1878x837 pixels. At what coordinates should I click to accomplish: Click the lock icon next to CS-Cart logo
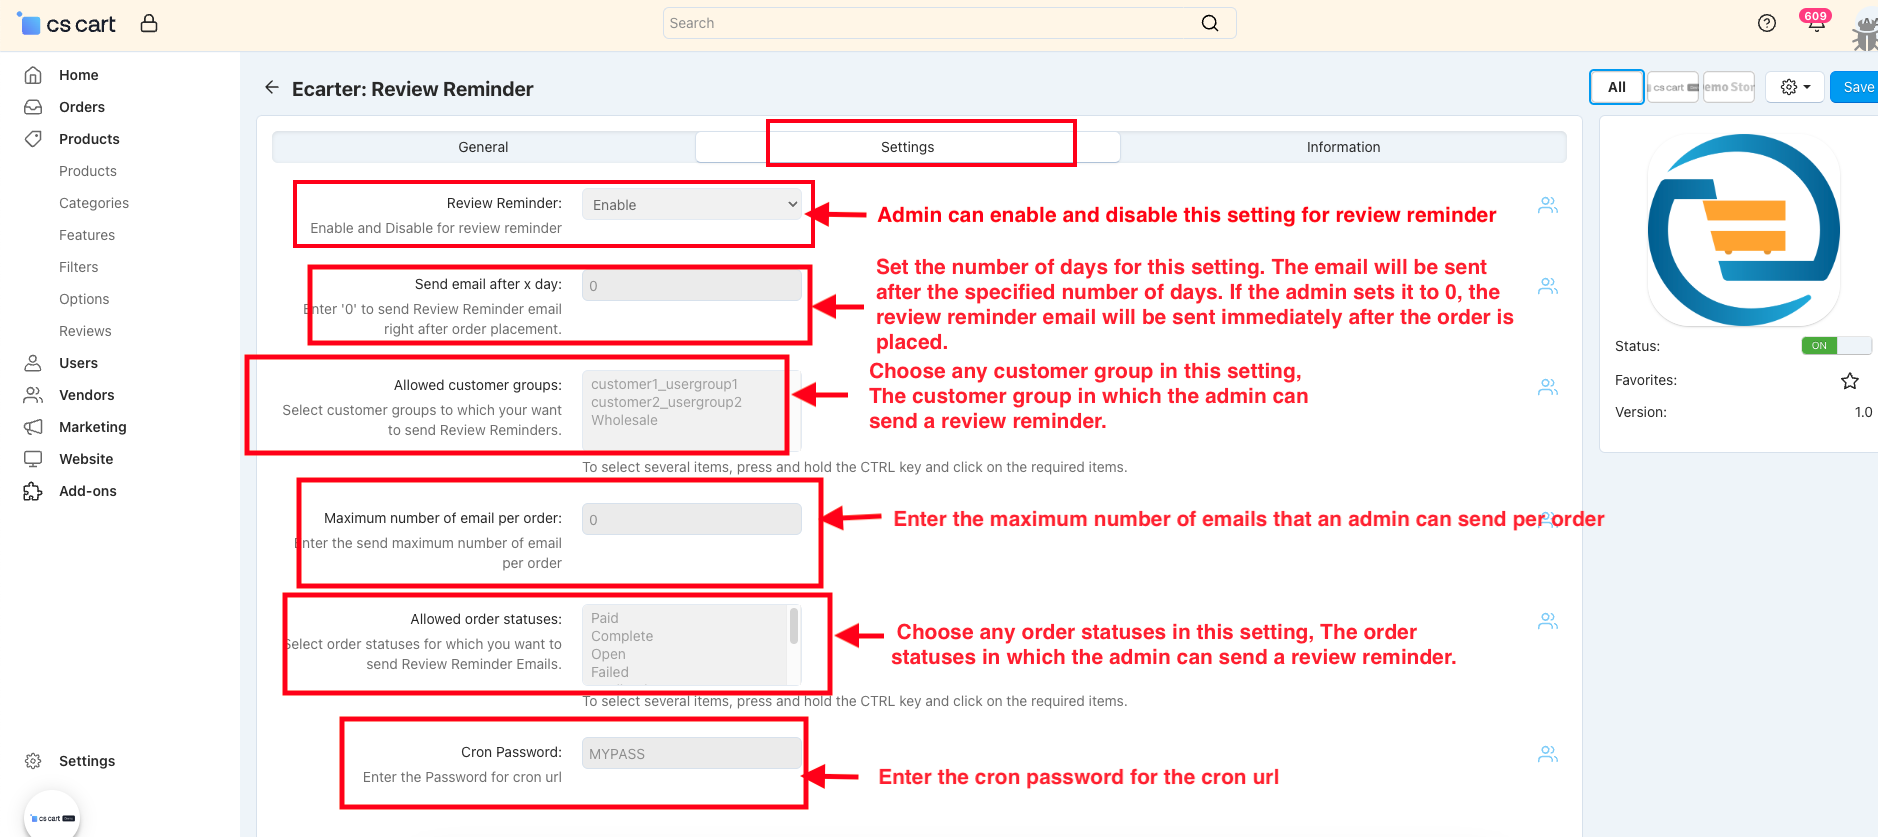click(x=149, y=23)
